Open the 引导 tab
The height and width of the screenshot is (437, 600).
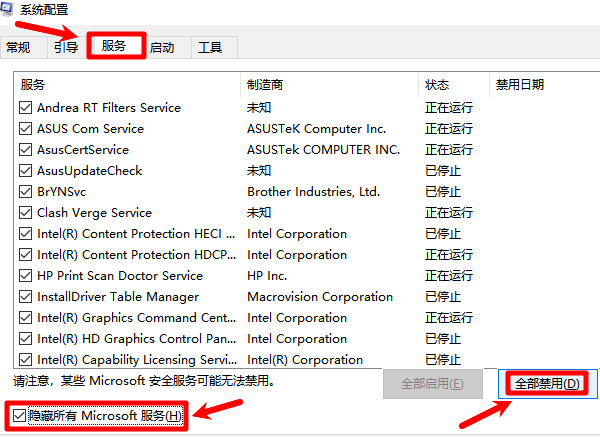coord(66,47)
